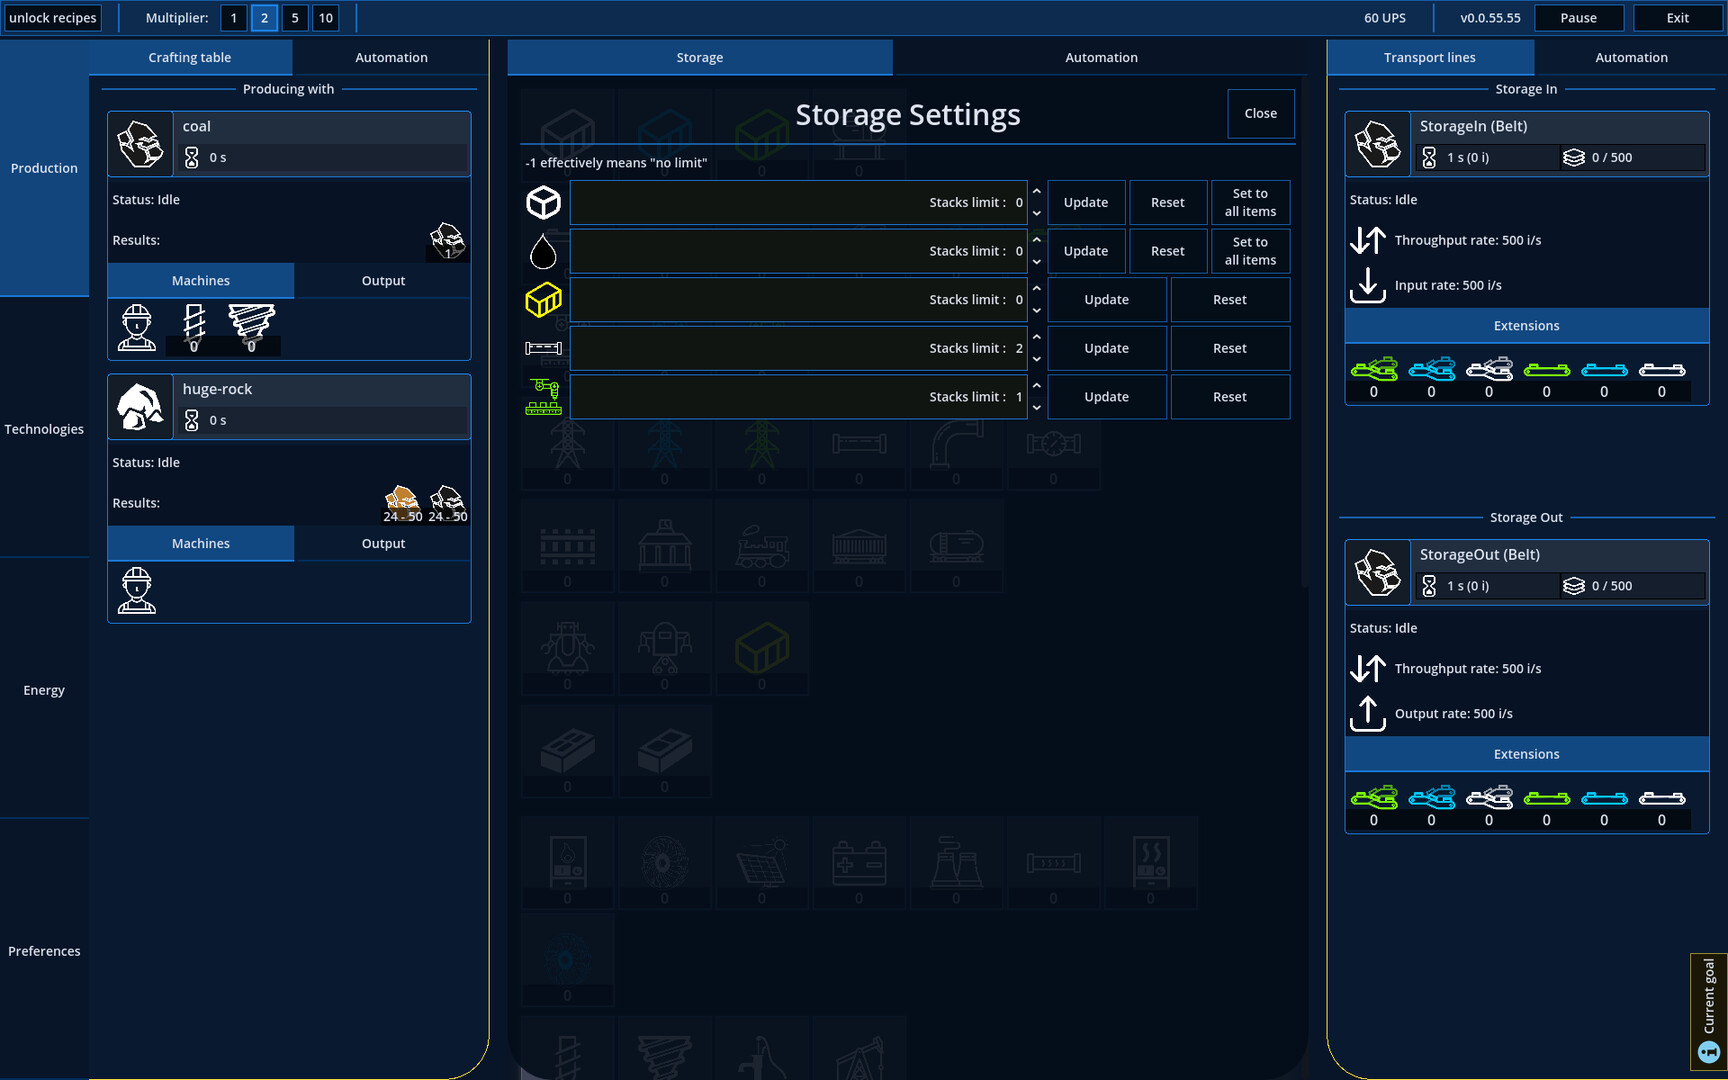Select multiplier 10
Viewport: 1728px width, 1080px height.
click(x=325, y=17)
